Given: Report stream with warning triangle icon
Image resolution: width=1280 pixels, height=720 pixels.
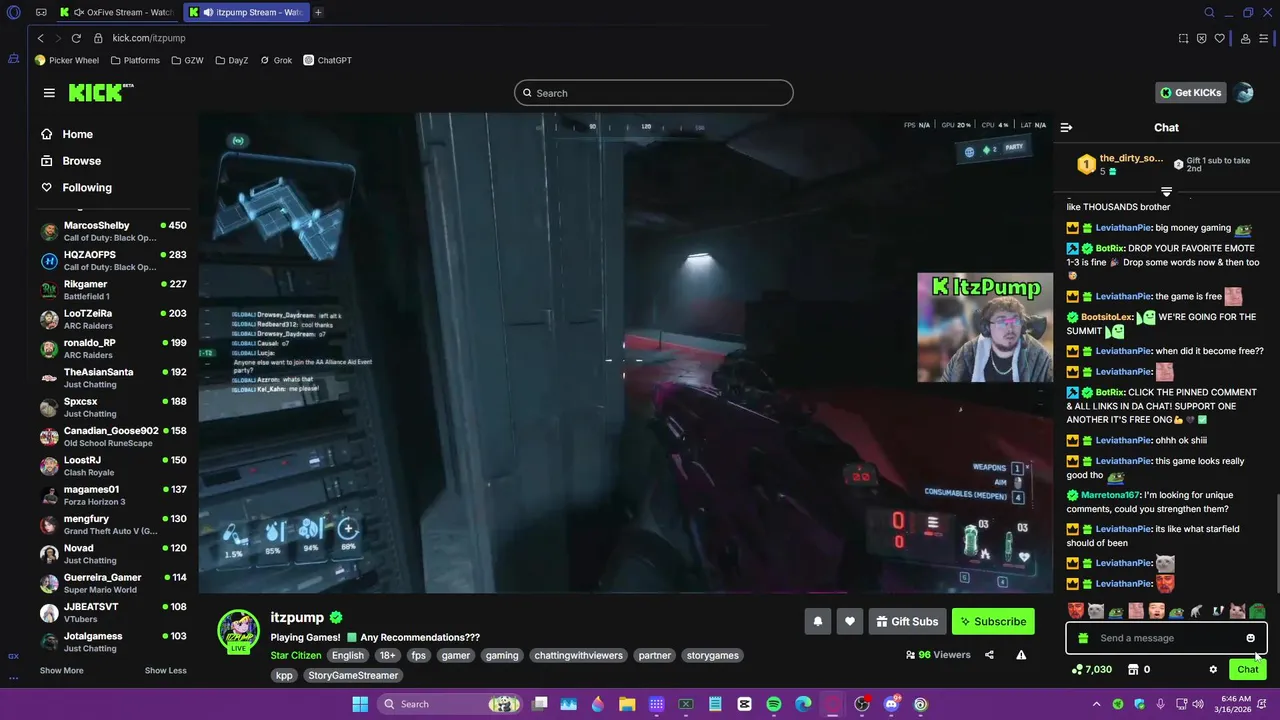Looking at the screenshot, I should [1021, 655].
